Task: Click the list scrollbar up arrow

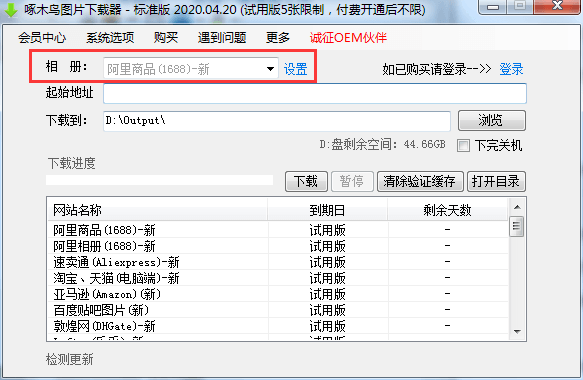Action: point(517,207)
